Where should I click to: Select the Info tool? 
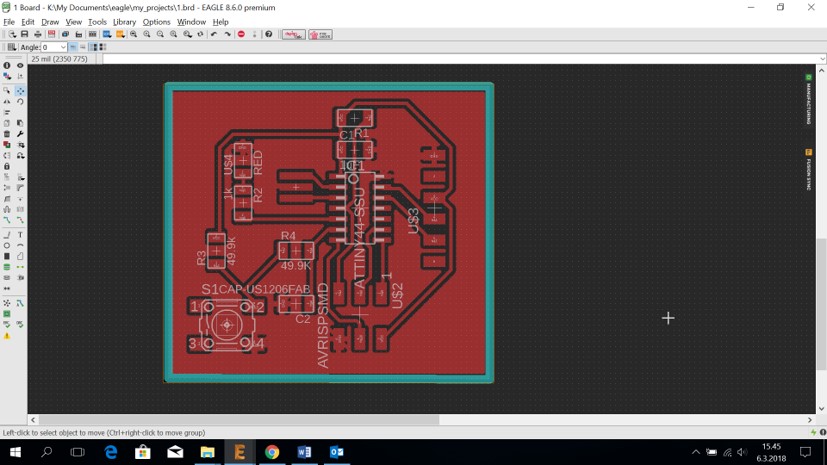(x=7, y=65)
